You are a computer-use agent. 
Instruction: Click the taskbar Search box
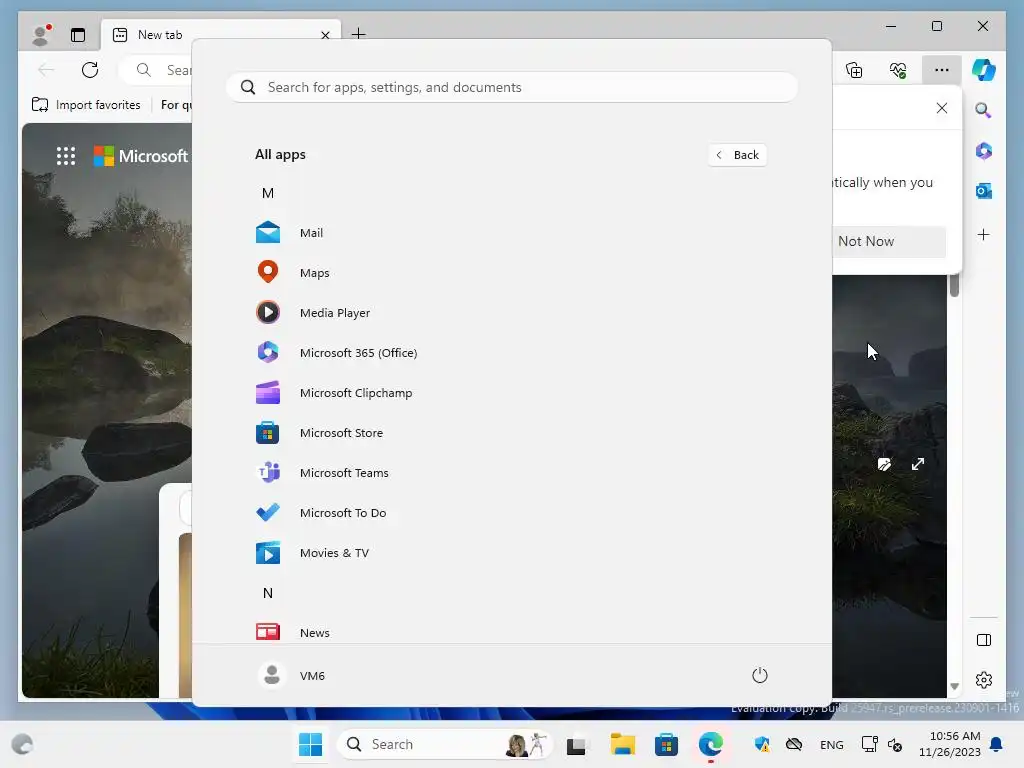pyautogui.click(x=445, y=744)
